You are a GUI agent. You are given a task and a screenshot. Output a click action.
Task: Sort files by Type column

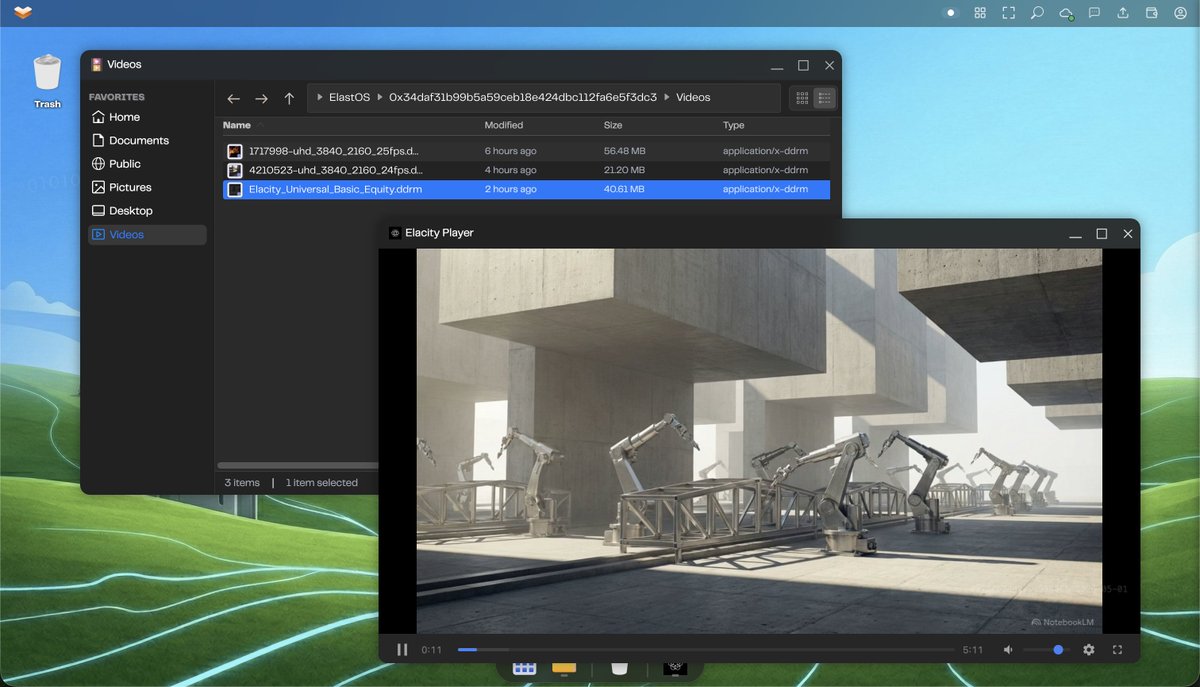click(734, 125)
